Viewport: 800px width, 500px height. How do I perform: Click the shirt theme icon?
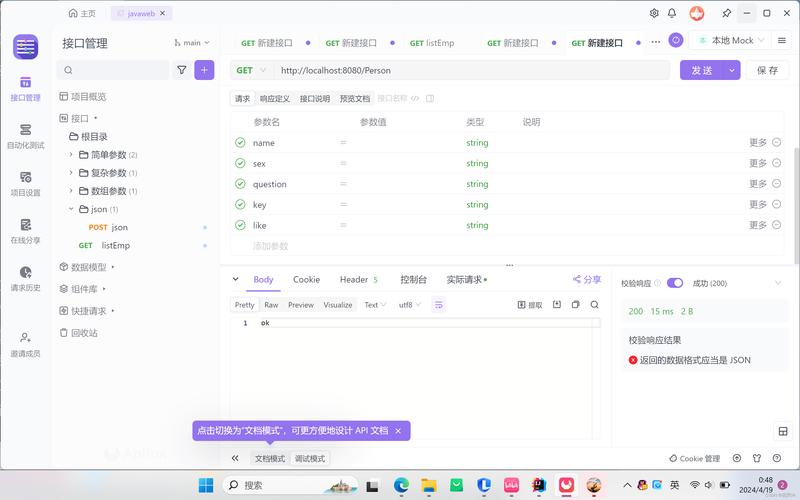pyautogui.click(x=757, y=458)
